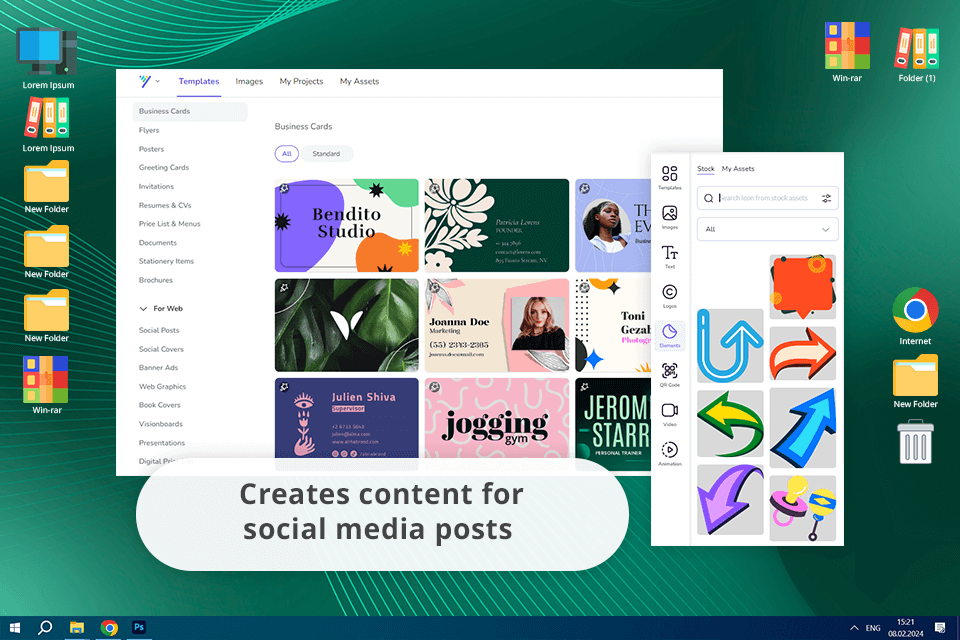Choose Greeting Cards category
960x640 pixels.
[164, 168]
